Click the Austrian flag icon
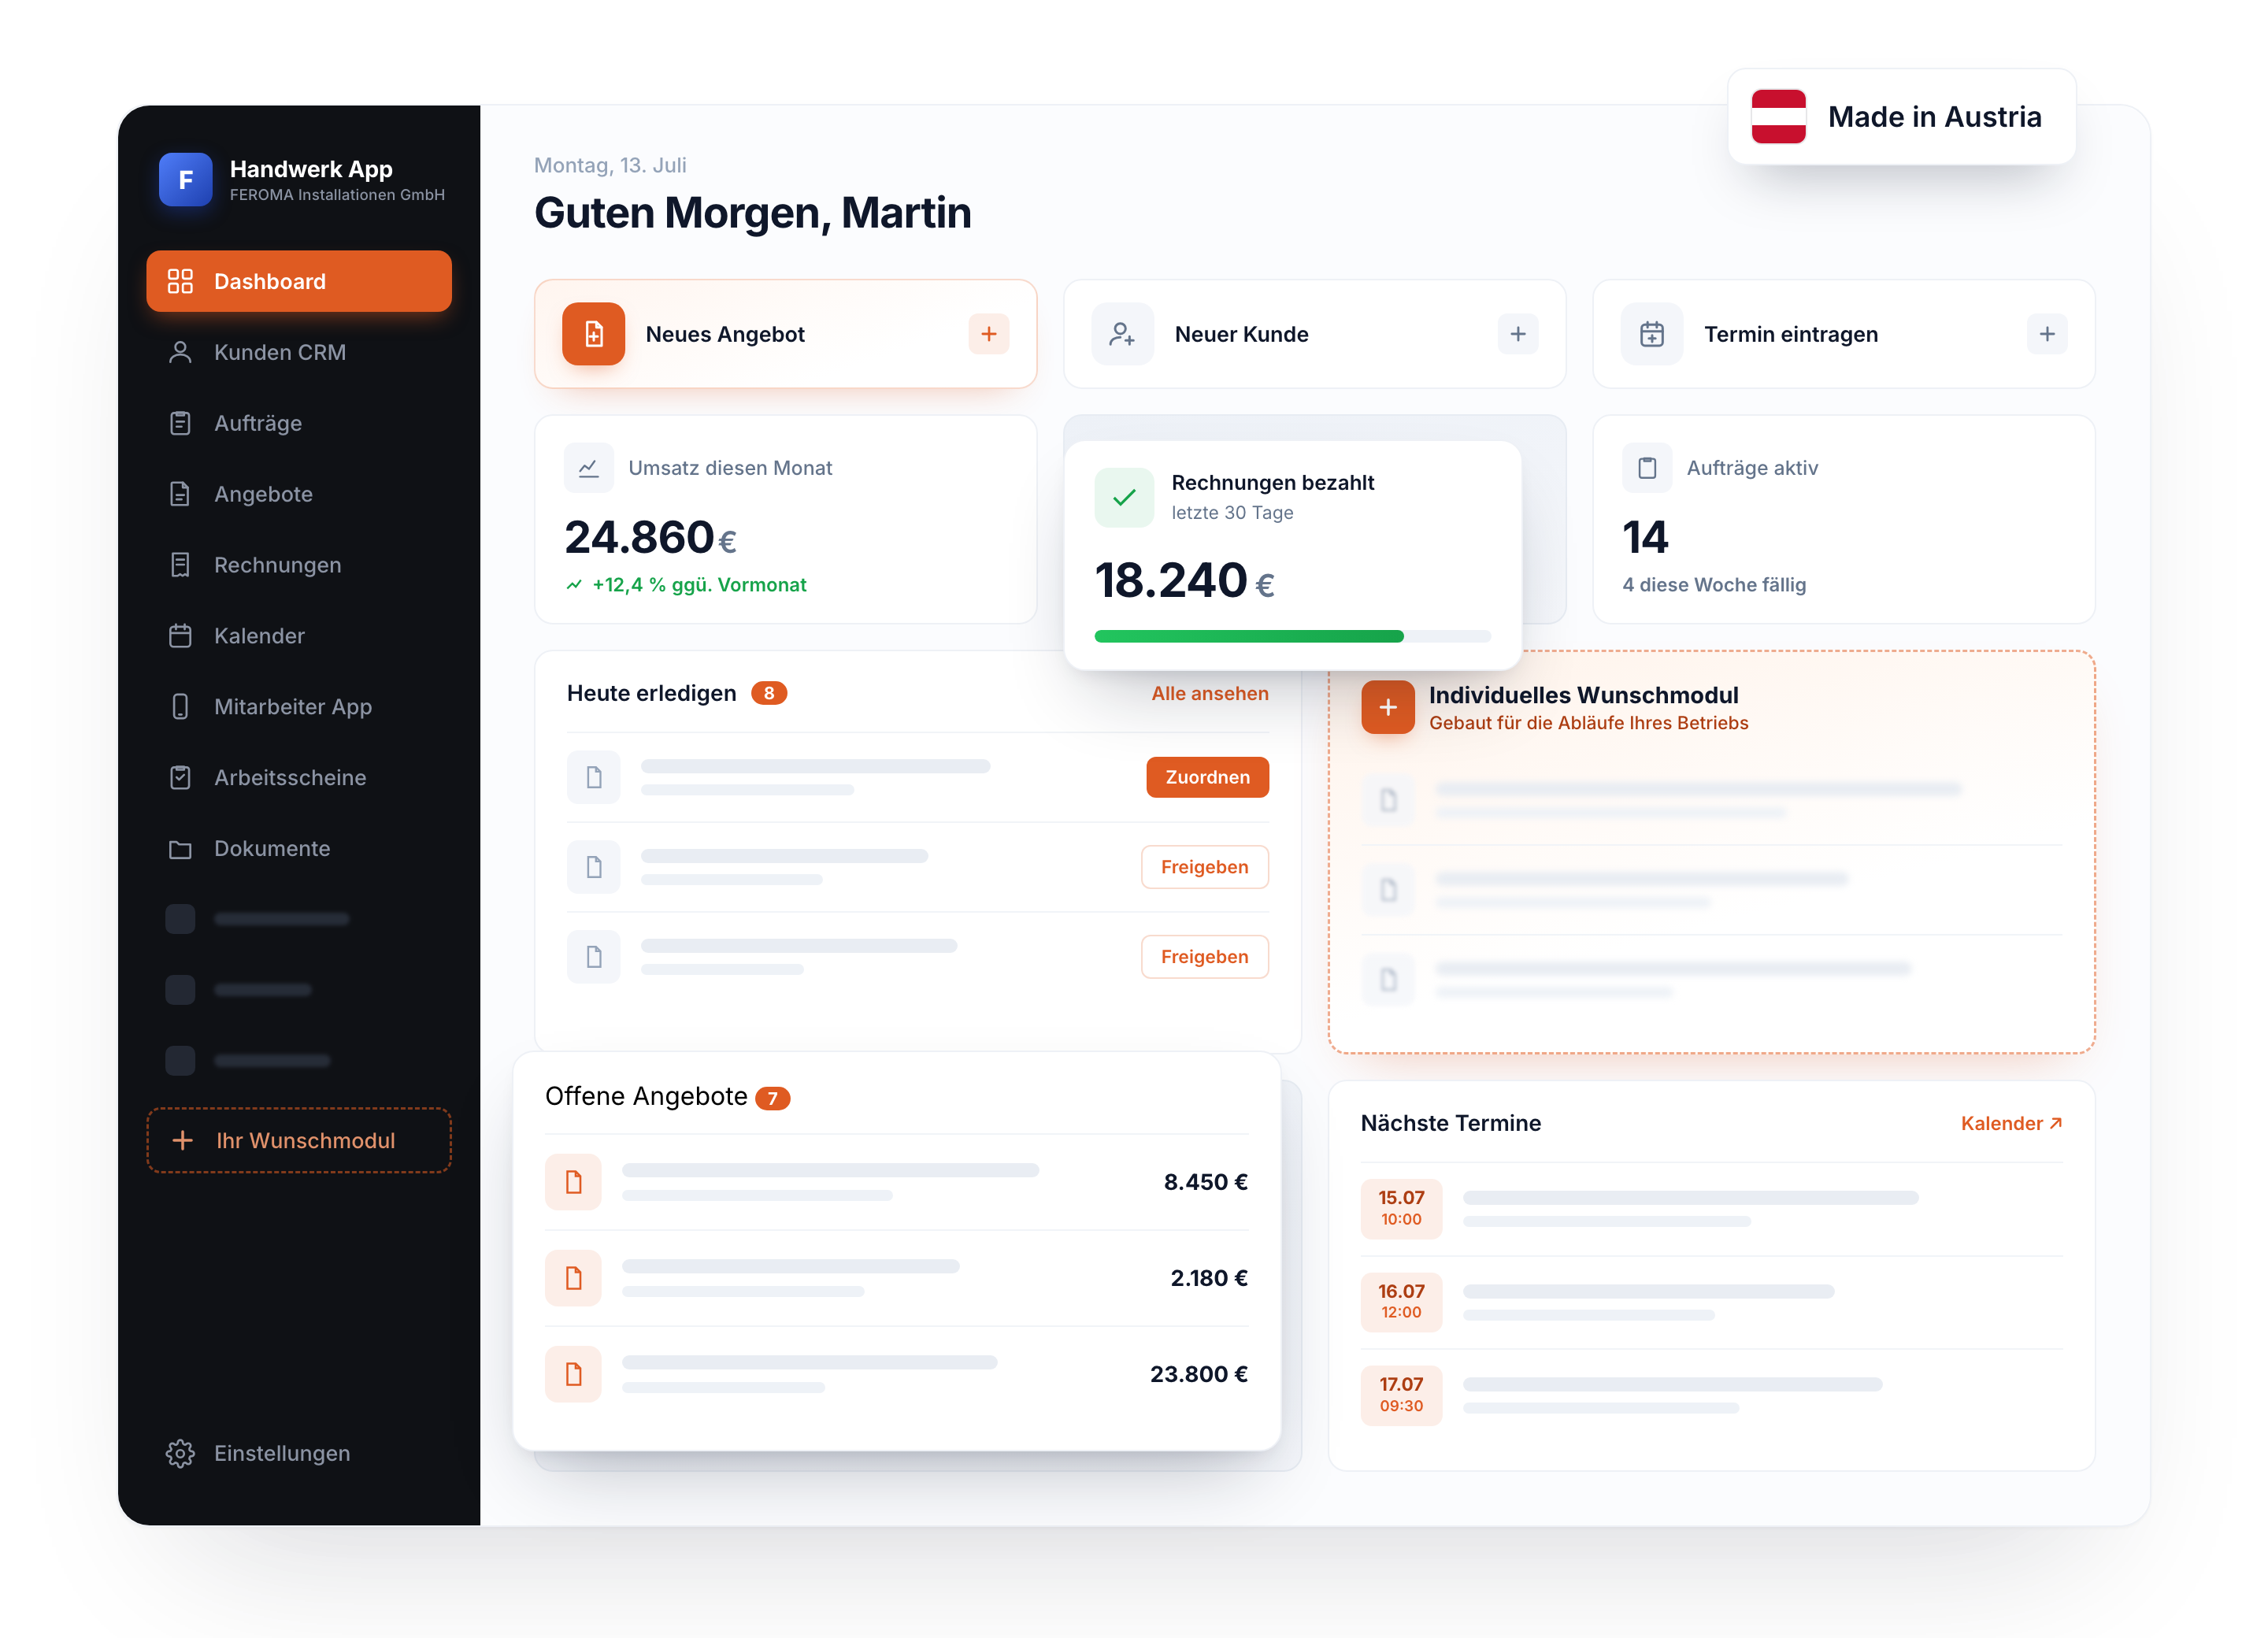 coord(1778,117)
